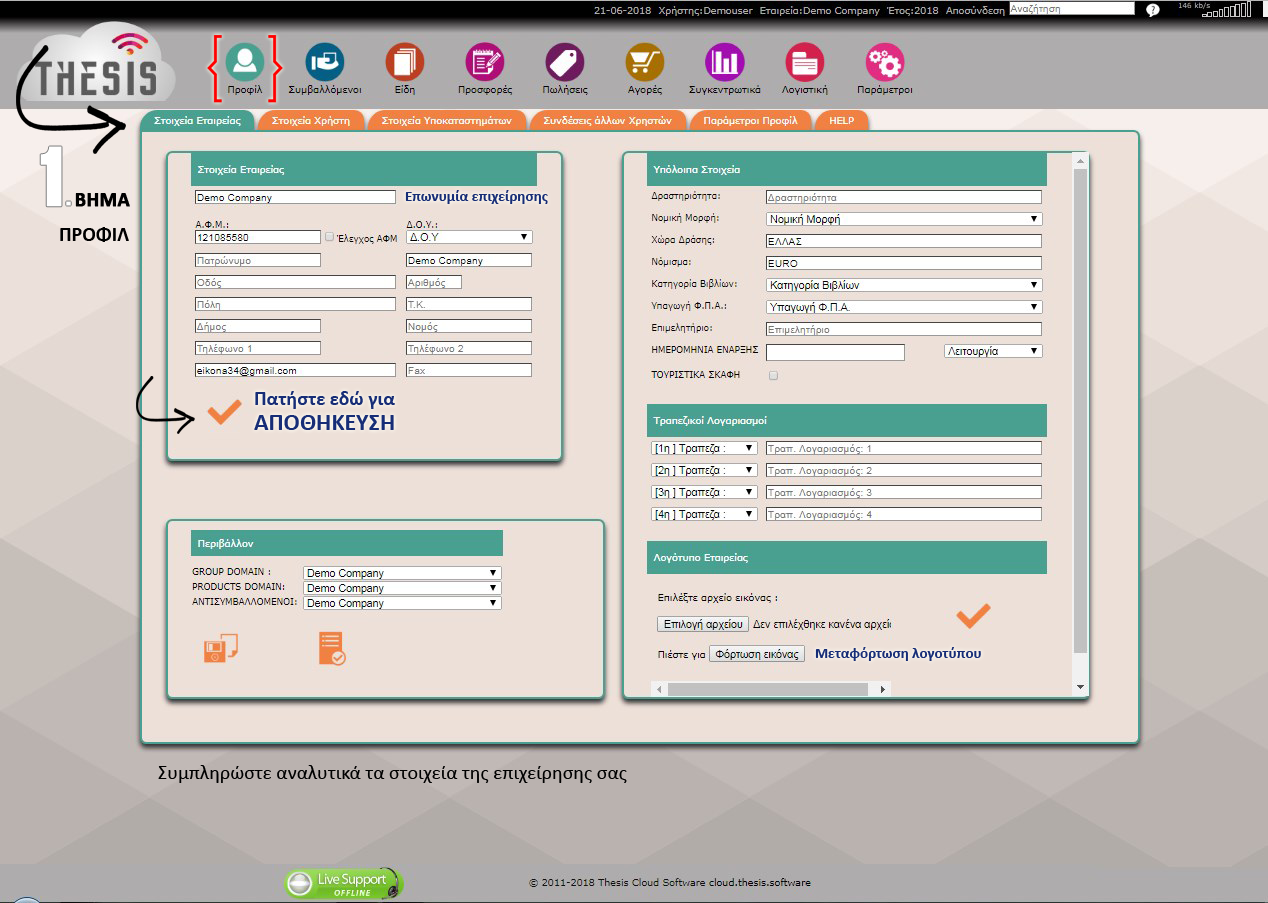This screenshot has height=903, width=1268.
Task: Enable the Έλεγχος ΑΦΜ checkbox
Action: tap(330, 237)
